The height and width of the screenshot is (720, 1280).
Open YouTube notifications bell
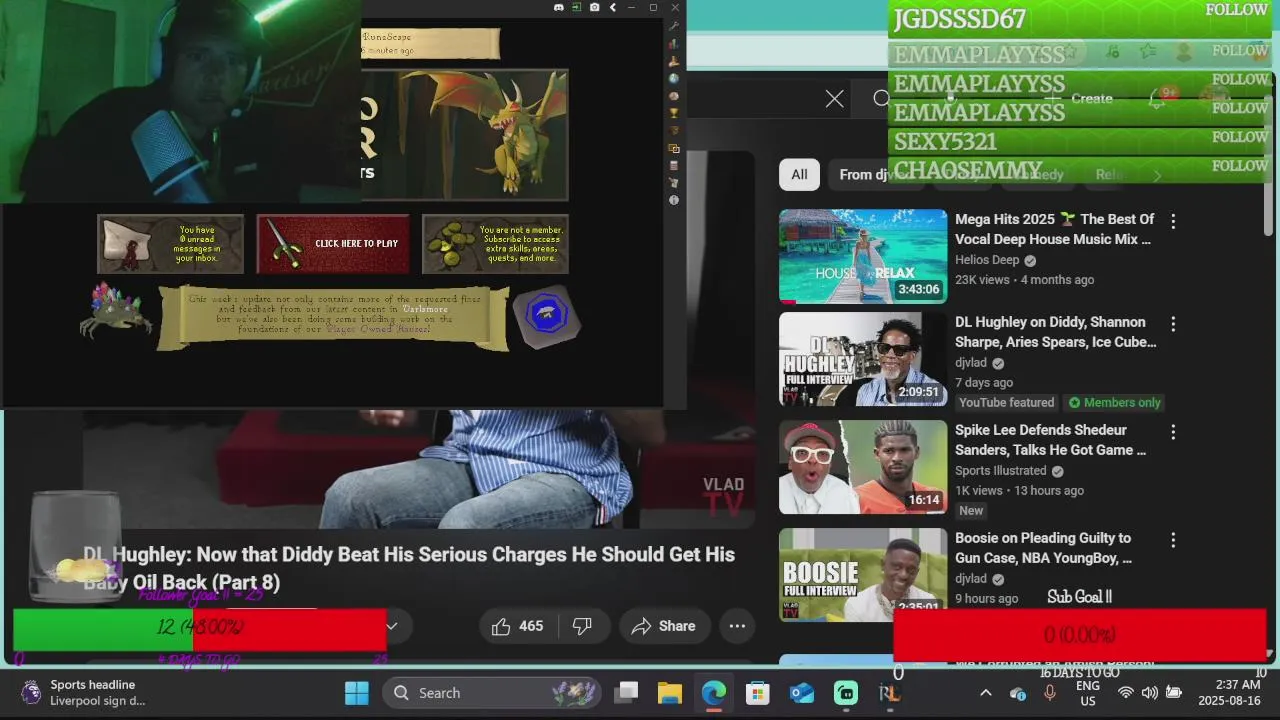point(1156,98)
